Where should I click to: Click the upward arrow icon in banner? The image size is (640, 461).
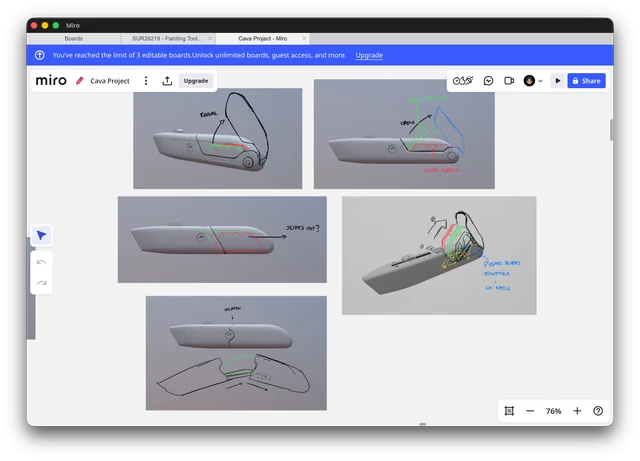[x=40, y=55]
